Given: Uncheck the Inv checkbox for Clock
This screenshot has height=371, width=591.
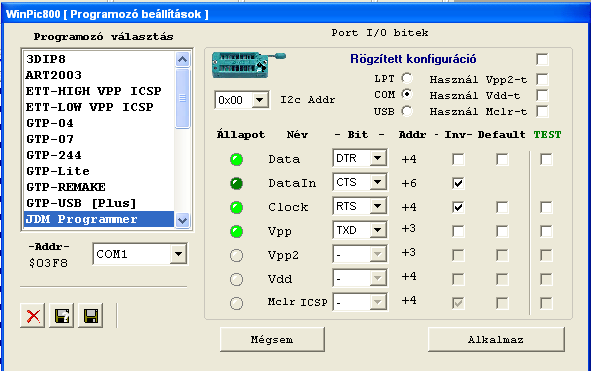Looking at the screenshot, I should [x=458, y=207].
